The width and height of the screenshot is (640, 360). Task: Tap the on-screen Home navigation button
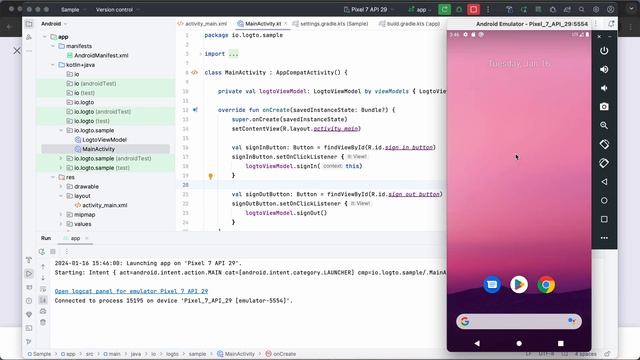click(x=519, y=344)
